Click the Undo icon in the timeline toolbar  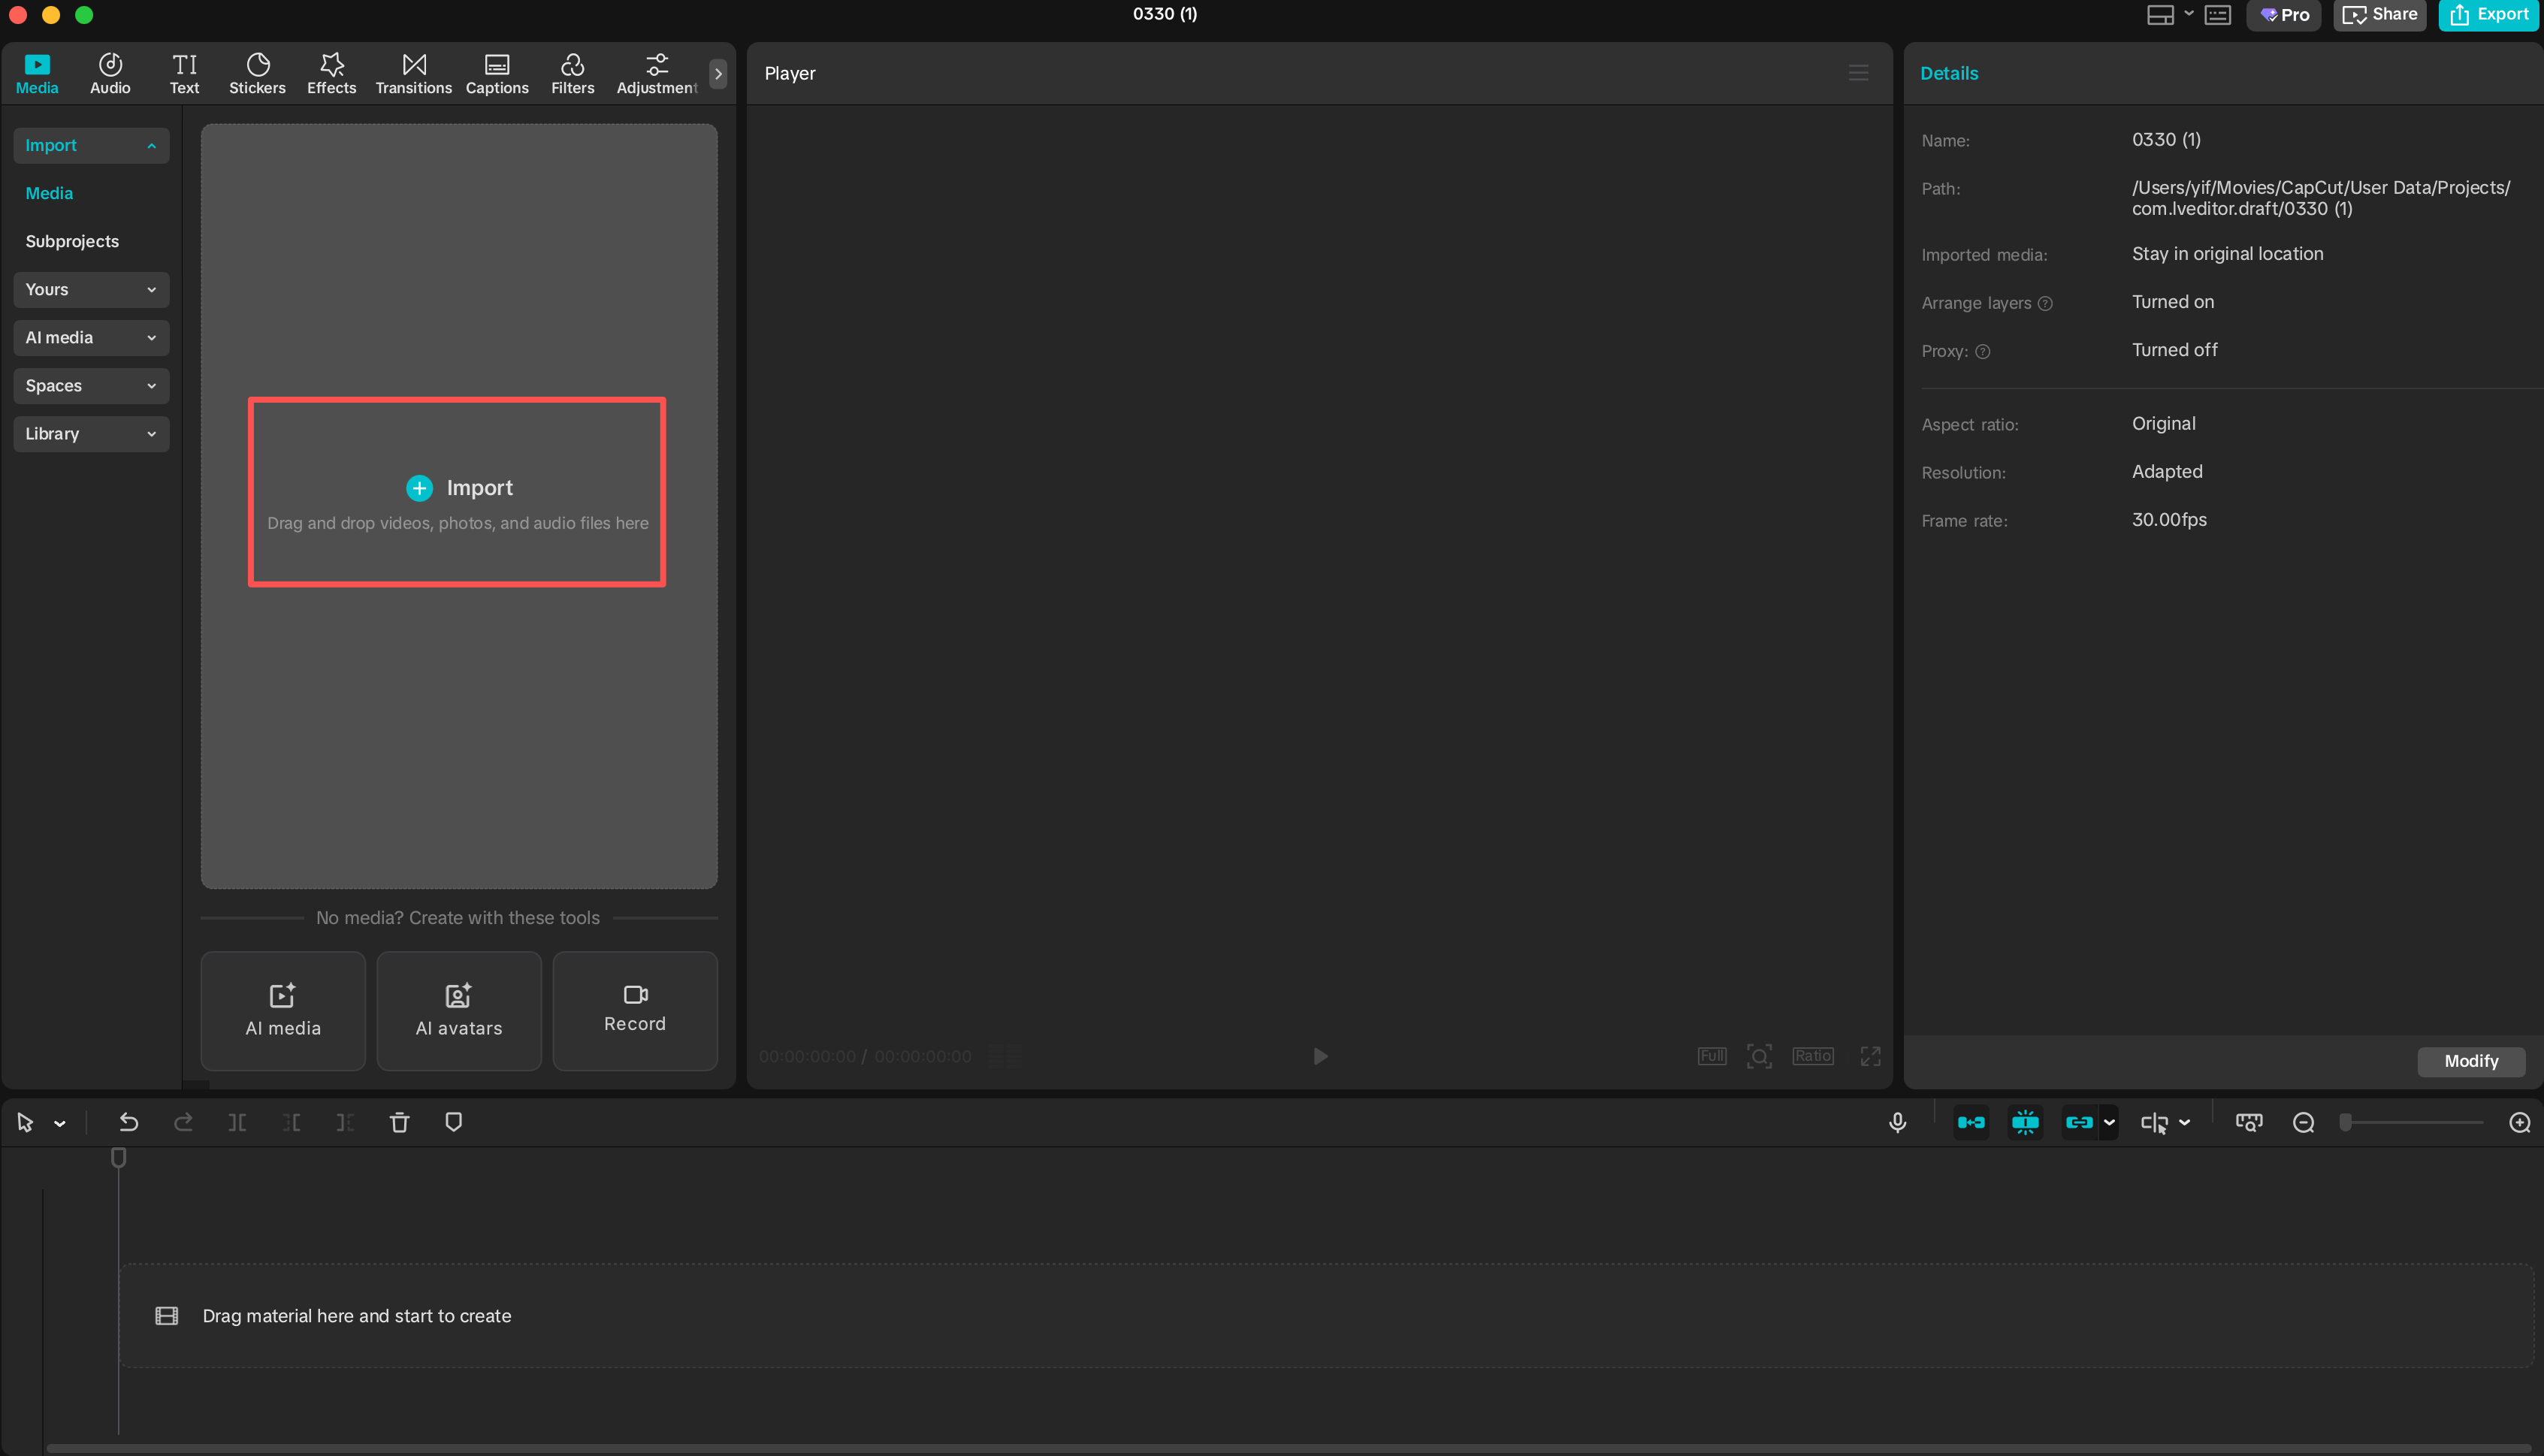coord(129,1122)
